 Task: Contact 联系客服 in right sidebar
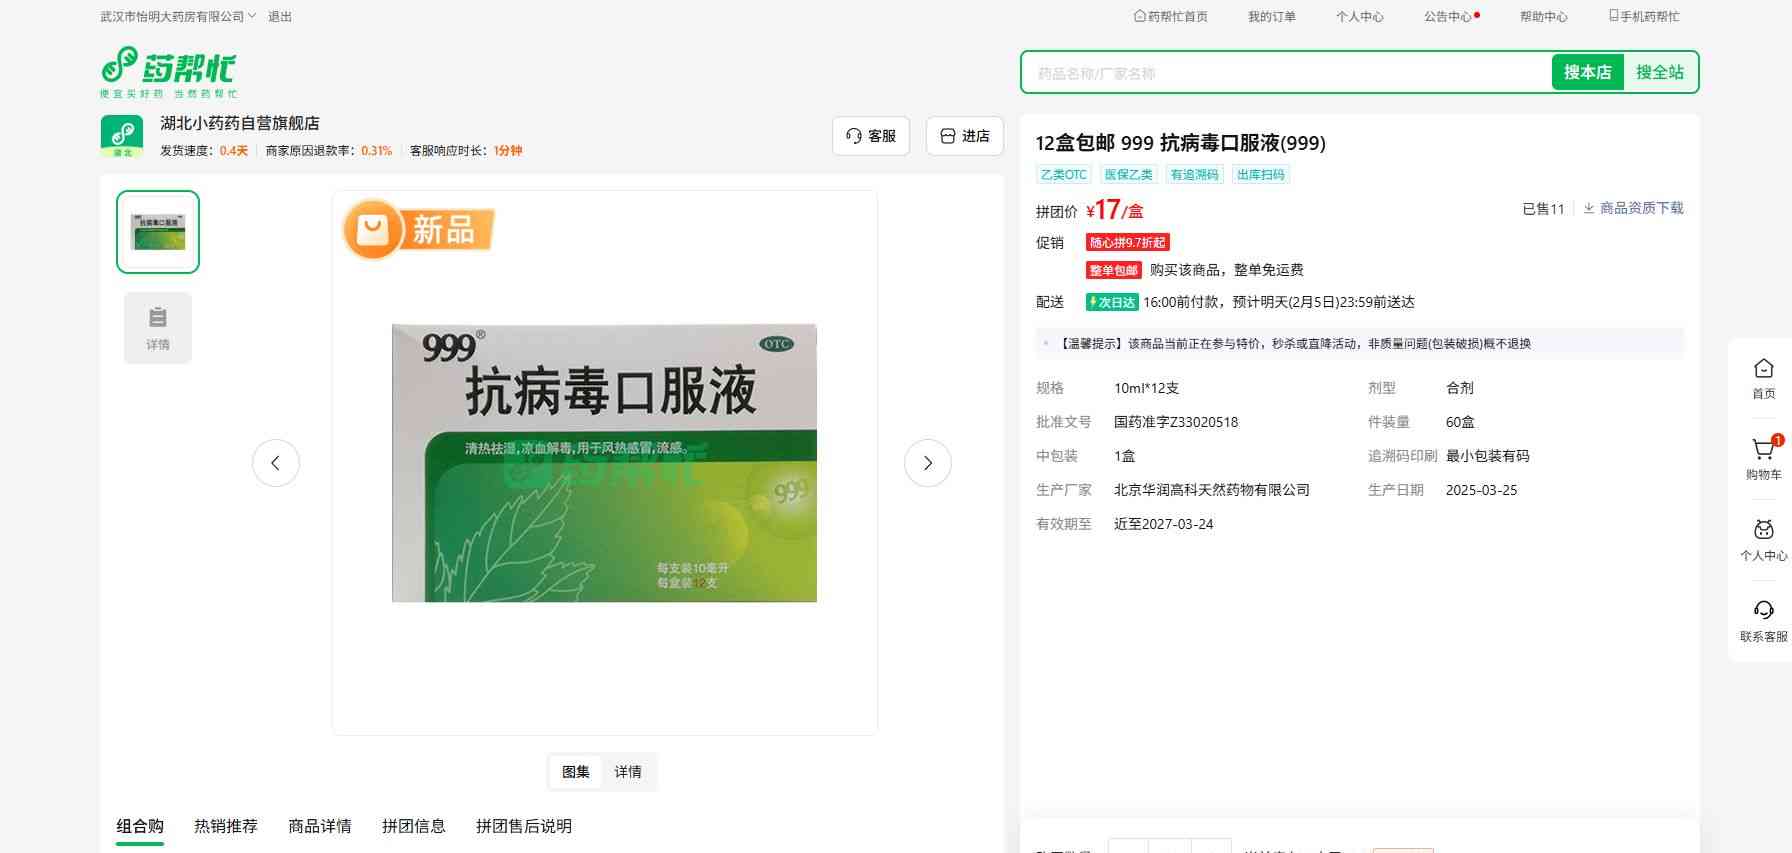coord(1763,620)
